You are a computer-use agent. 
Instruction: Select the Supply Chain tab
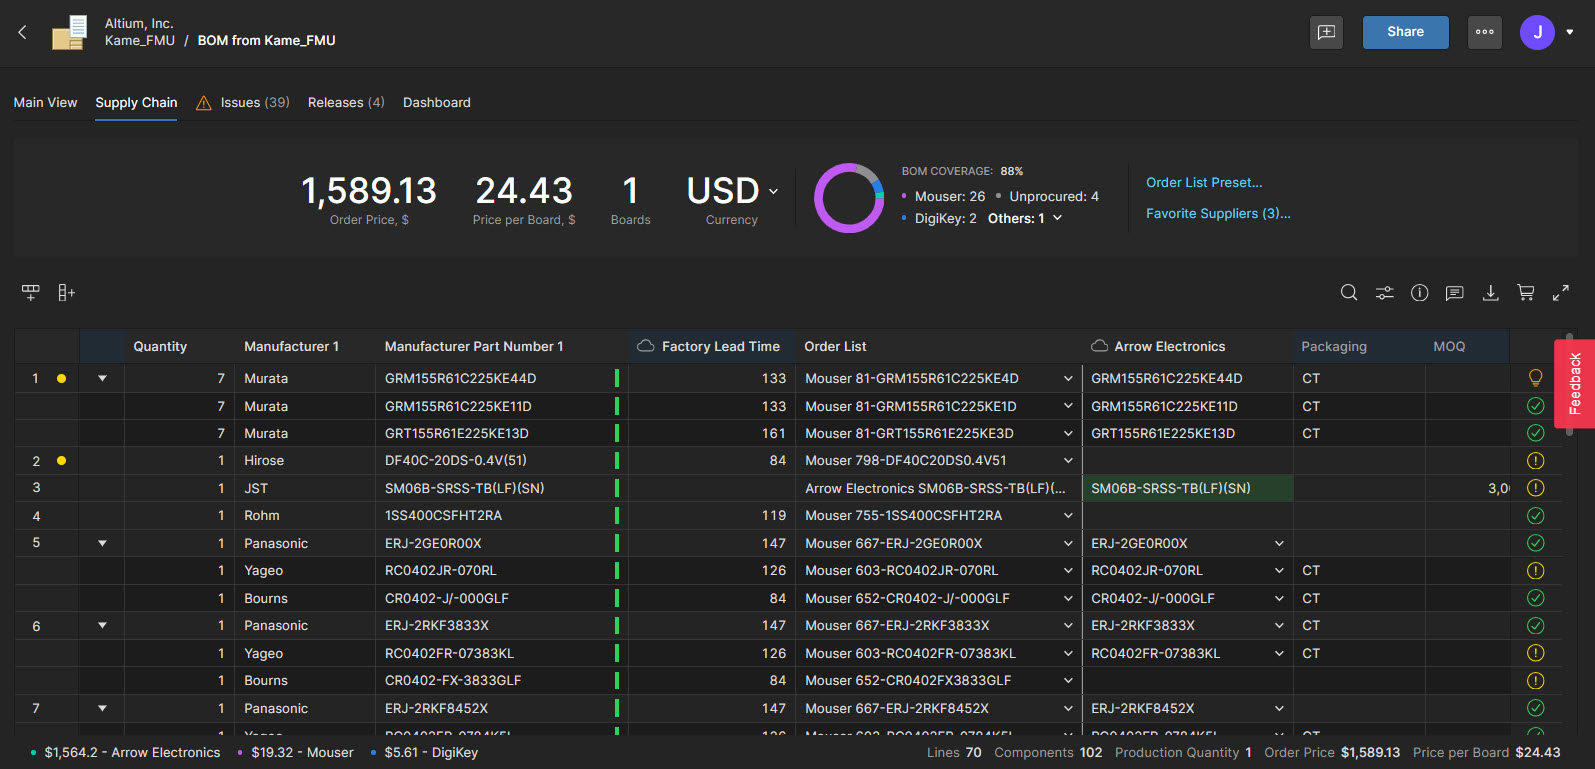[136, 102]
